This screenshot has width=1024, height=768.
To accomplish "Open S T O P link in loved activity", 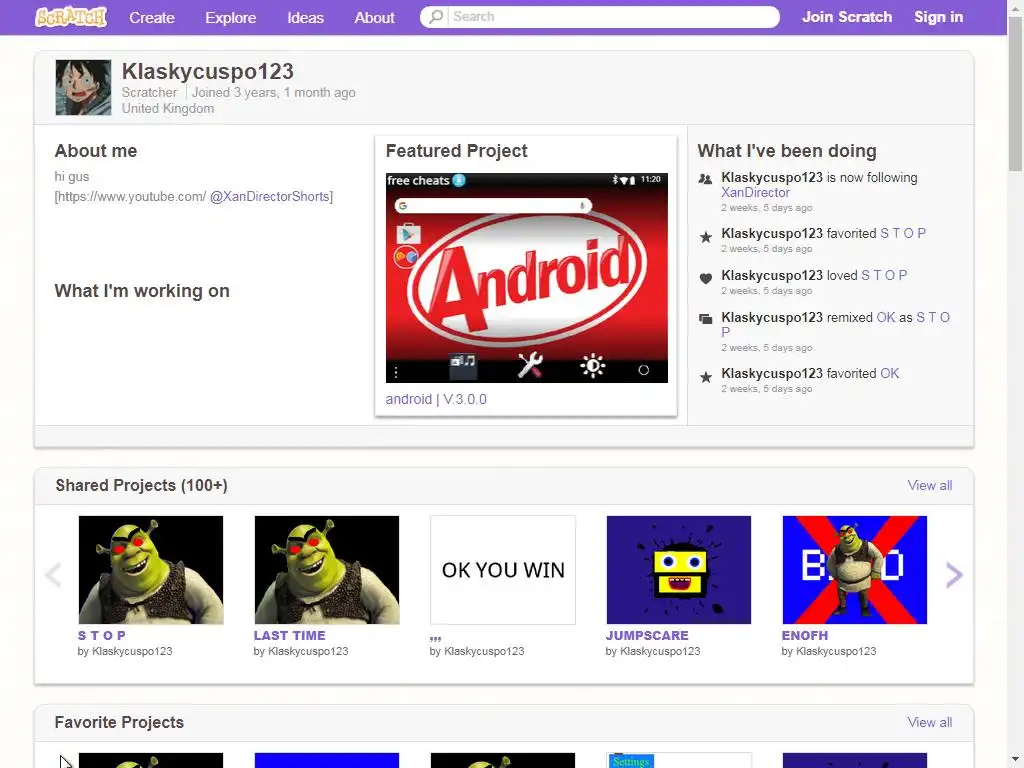I will 884,275.
